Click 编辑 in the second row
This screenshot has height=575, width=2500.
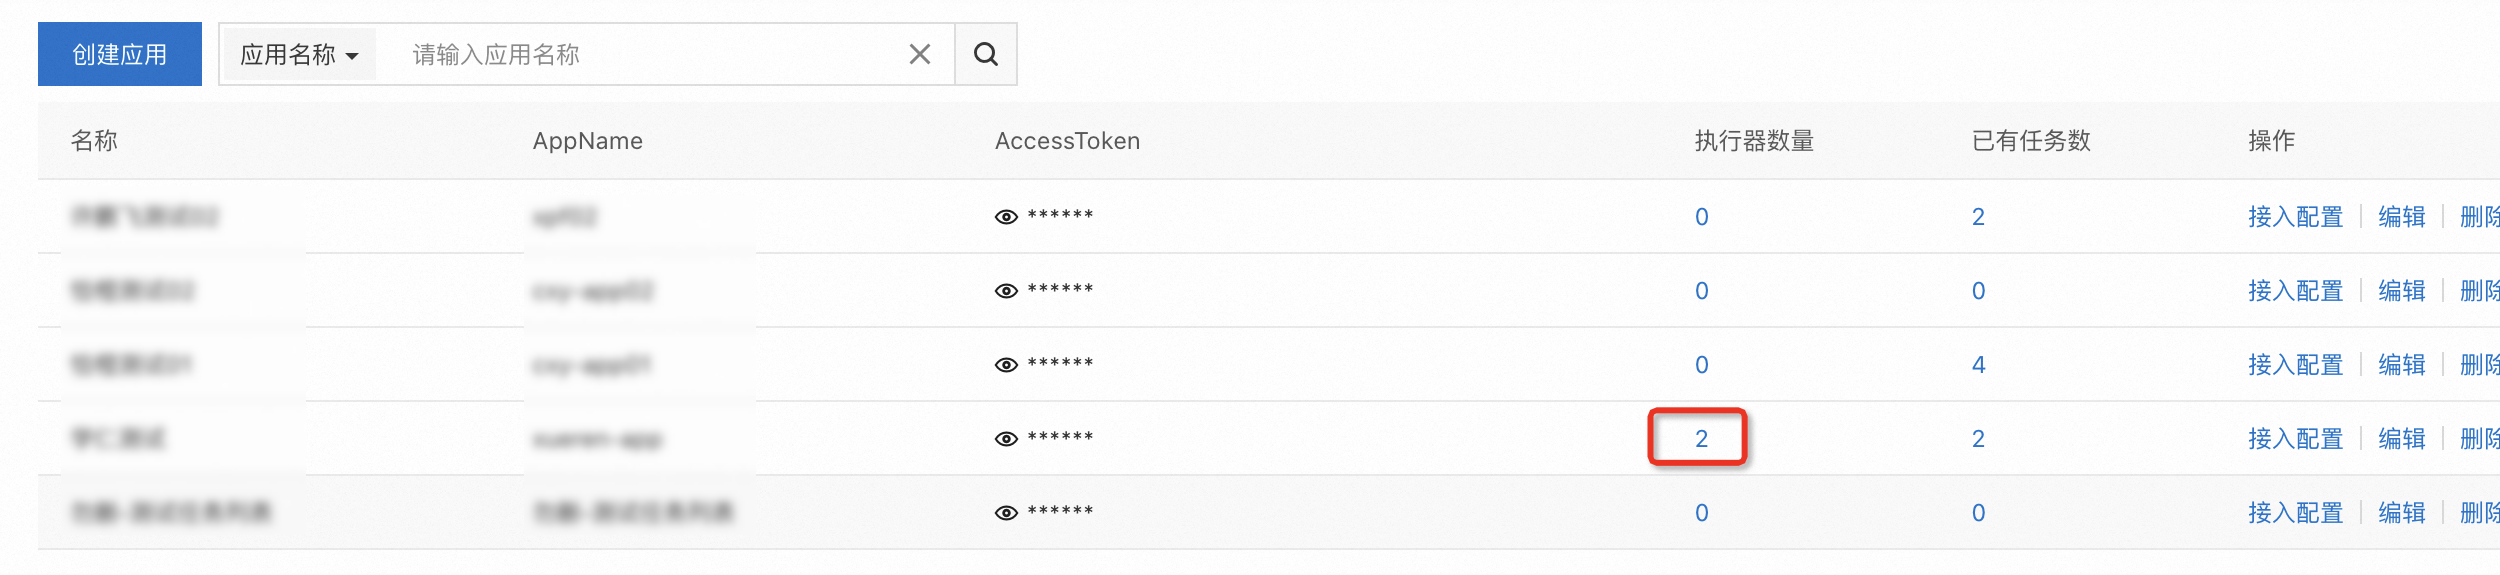tap(2401, 291)
